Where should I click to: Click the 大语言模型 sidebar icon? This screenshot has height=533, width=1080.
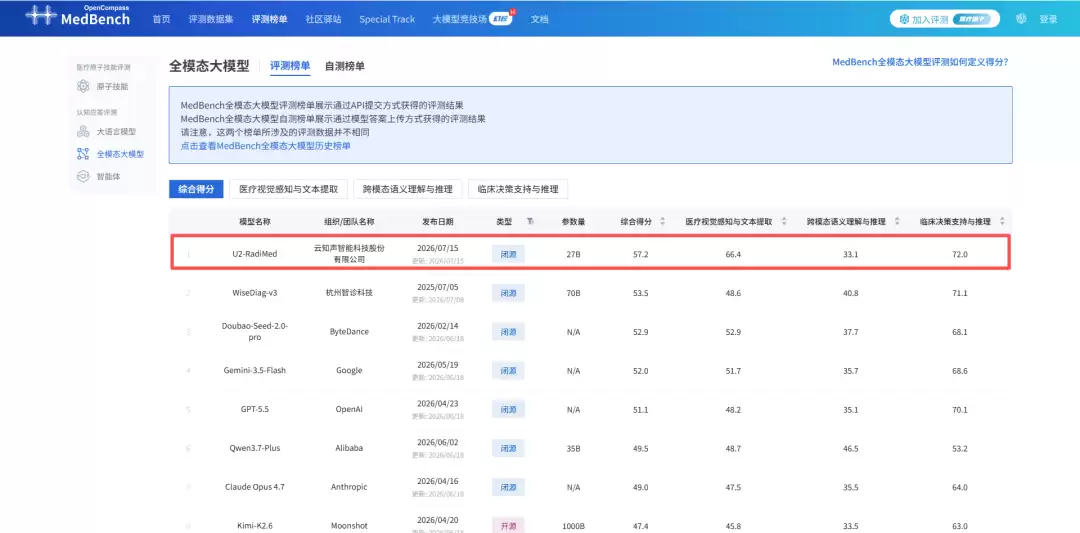83,132
